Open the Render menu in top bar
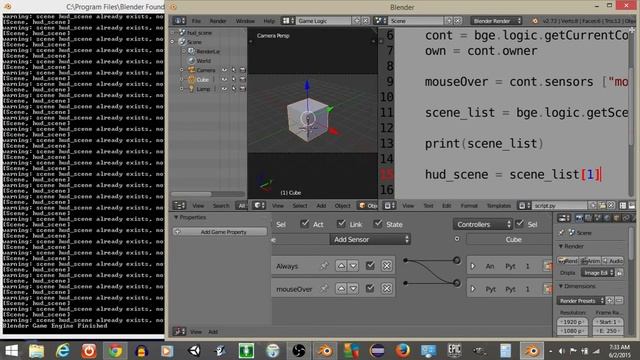The image size is (640, 360). point(218,21)
